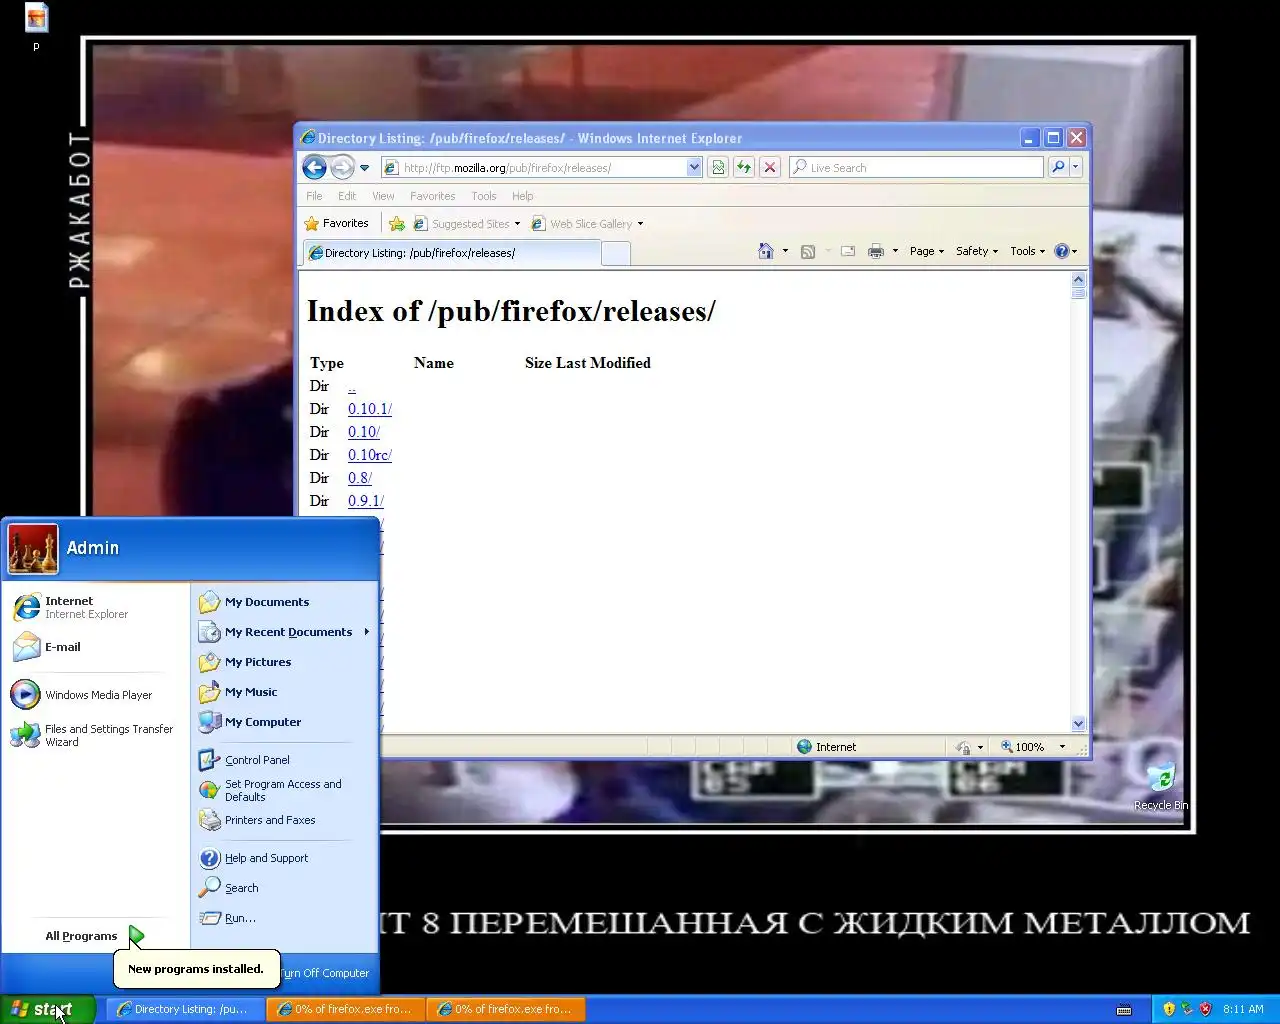Click the Refresh page icon

click(744, 168)
